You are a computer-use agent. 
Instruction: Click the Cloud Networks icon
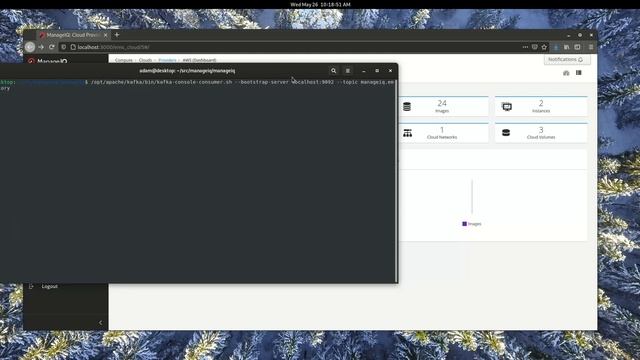[x=407, y=133]
